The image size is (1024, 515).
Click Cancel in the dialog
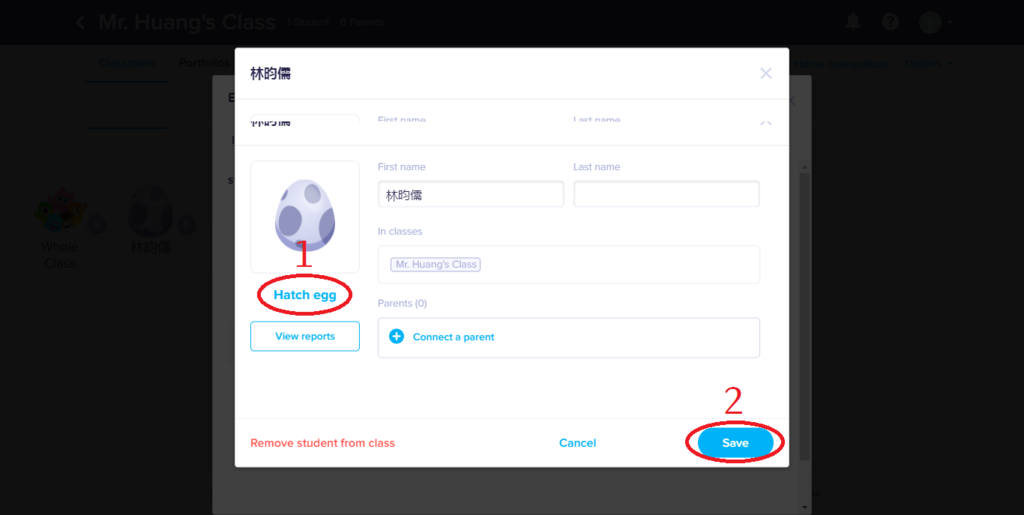577,443
